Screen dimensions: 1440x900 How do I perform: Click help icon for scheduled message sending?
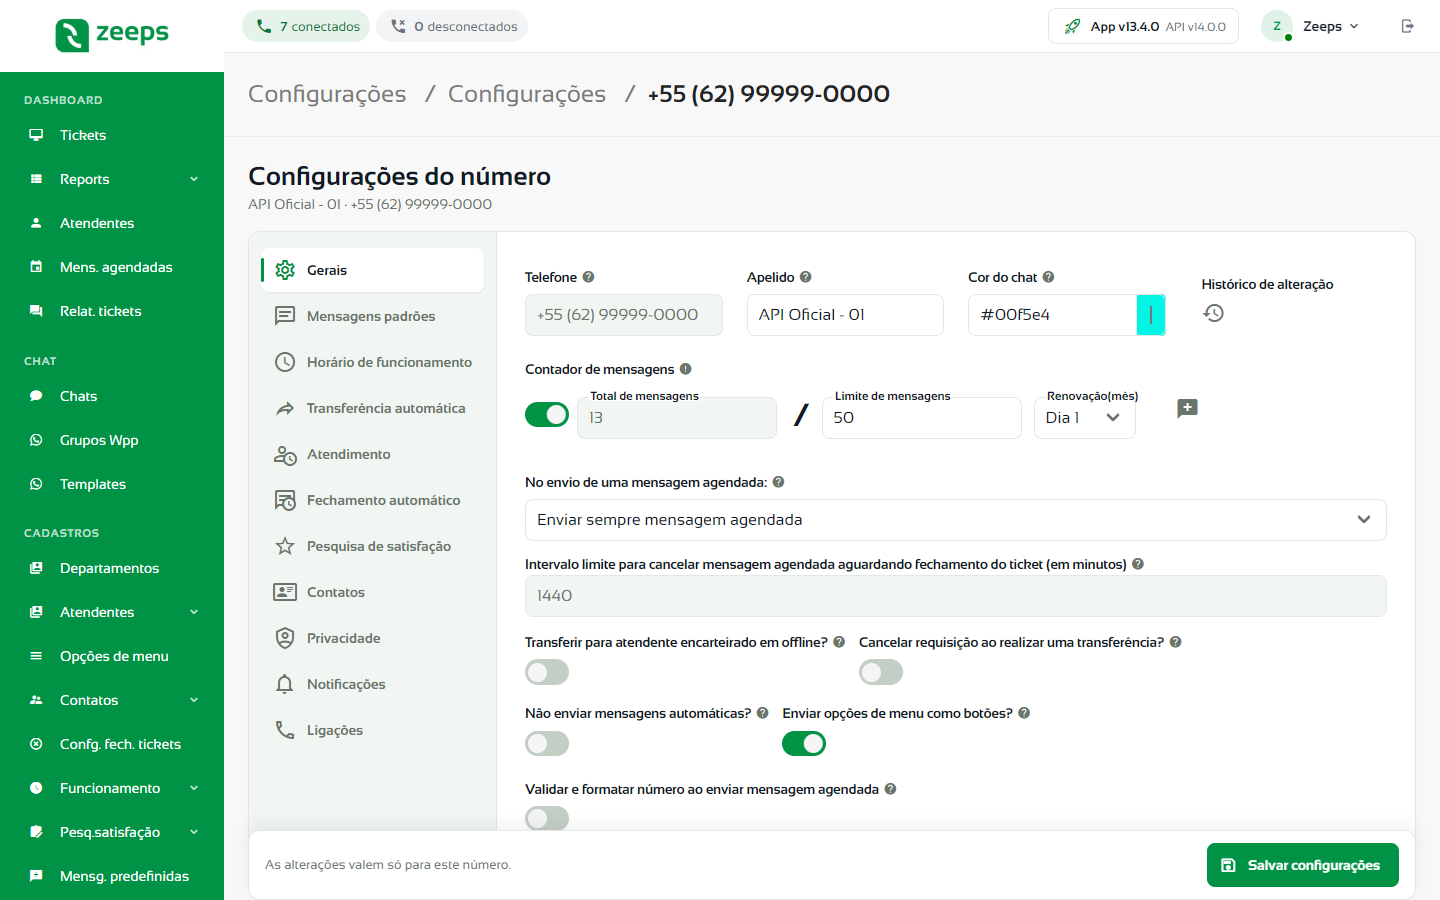tap(778, 482)
